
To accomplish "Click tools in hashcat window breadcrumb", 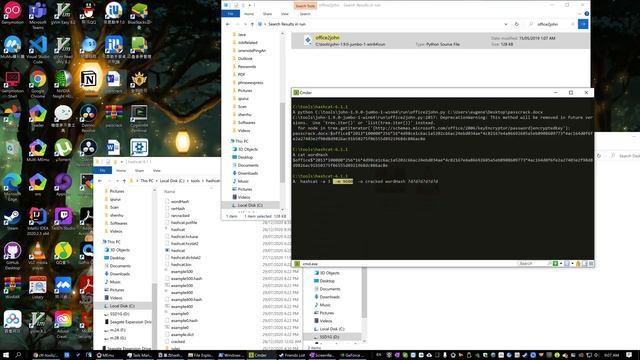I will (x=196, y=180).
